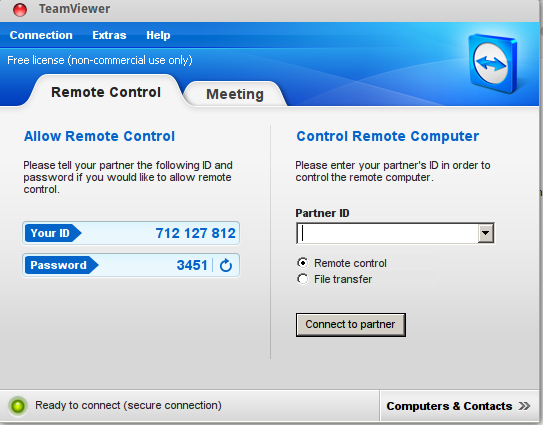Click the password refresh arrow icon
Viewport: 543px width, 425px height.
pos(226,265)
